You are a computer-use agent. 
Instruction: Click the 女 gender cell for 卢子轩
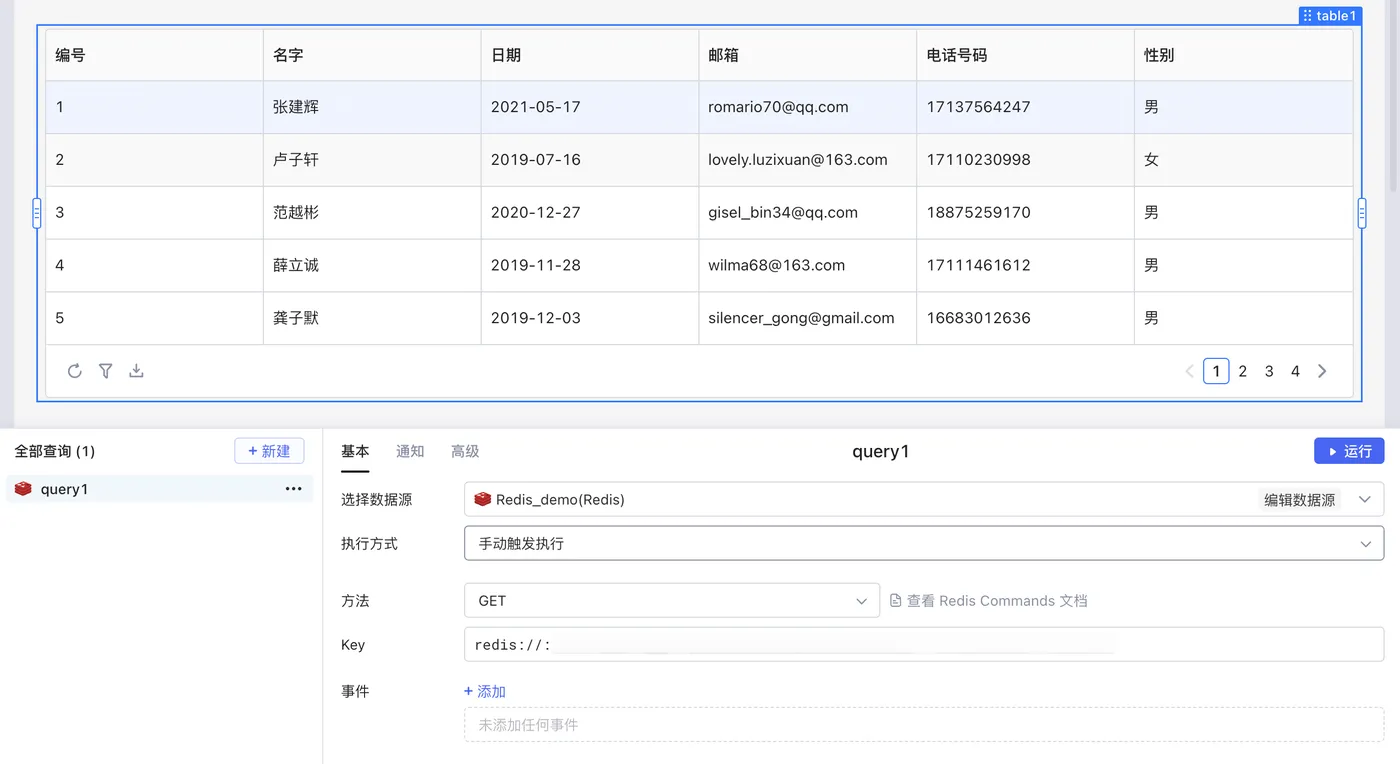1244,160
